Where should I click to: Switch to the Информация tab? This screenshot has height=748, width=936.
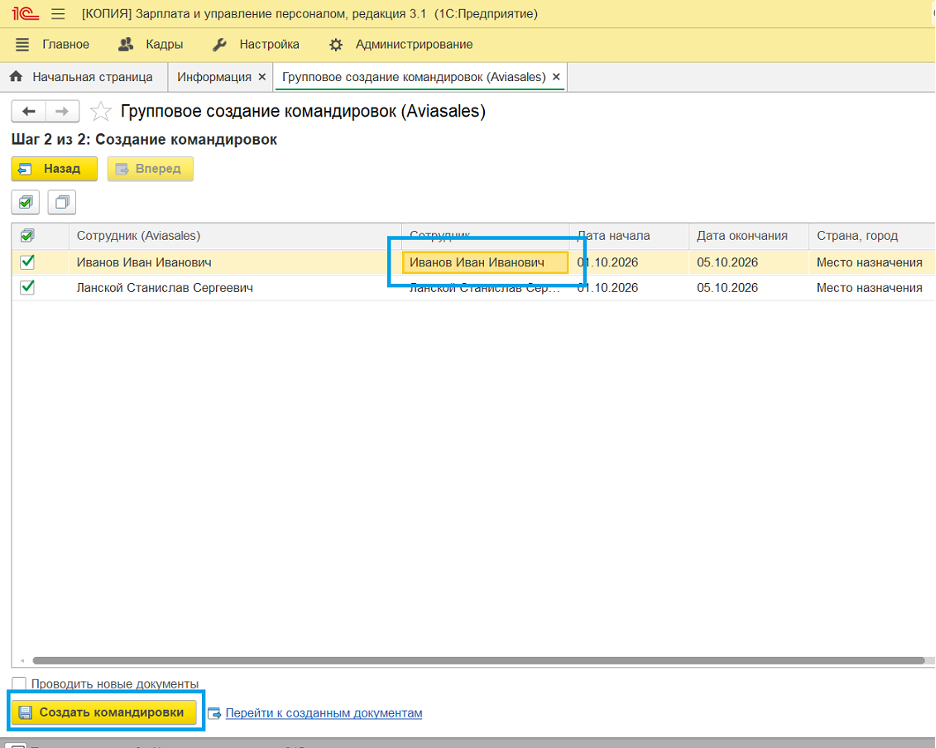[x=214, y=77]
